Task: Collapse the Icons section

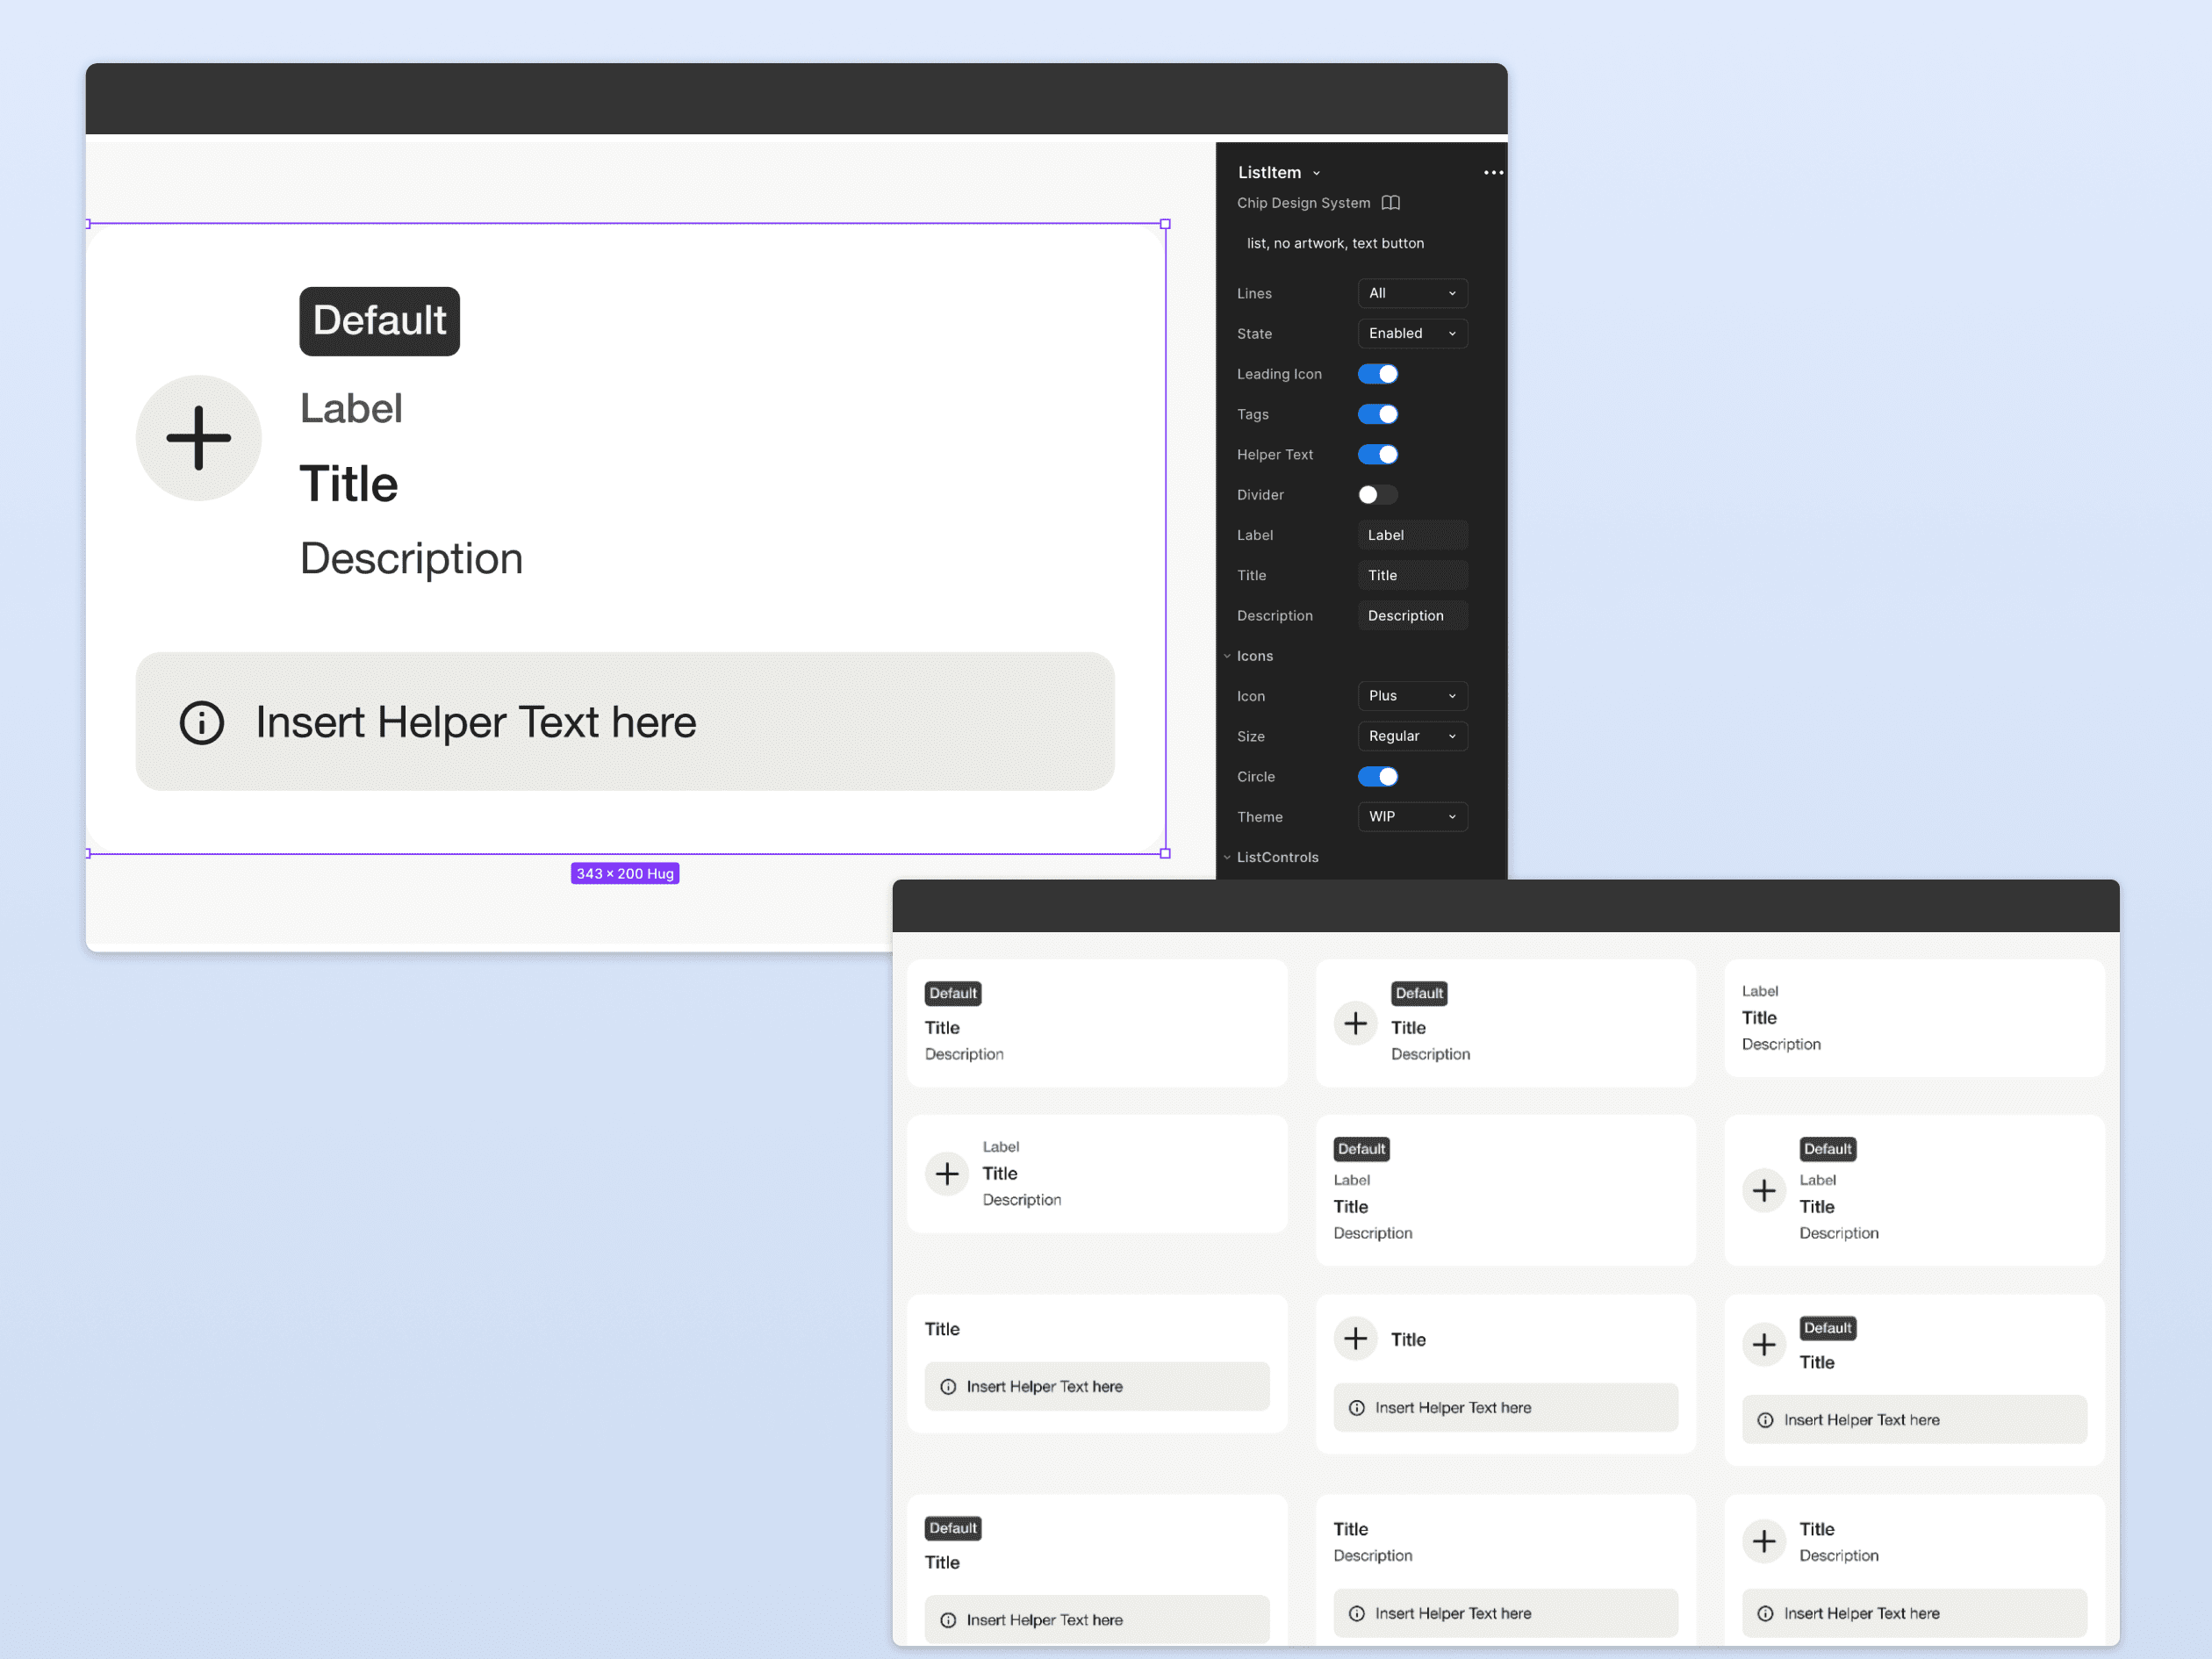Action: point(1248,656)
